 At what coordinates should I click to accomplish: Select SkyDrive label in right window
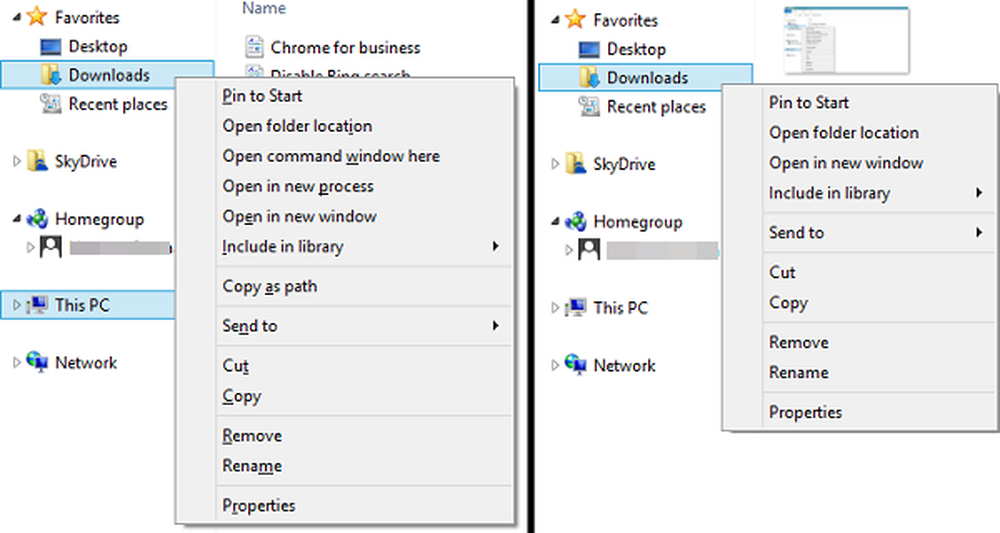pyautogui.click(x=624, y=164)
